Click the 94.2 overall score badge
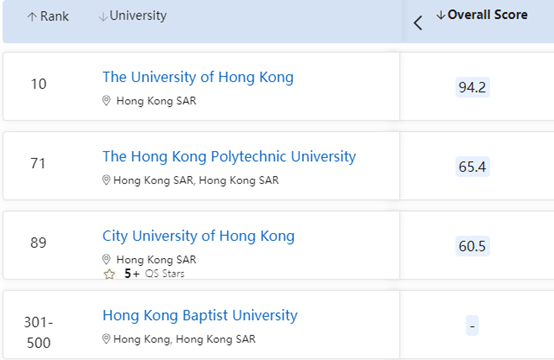This screenshot has width=554, height=360. (x=472, y=87)
